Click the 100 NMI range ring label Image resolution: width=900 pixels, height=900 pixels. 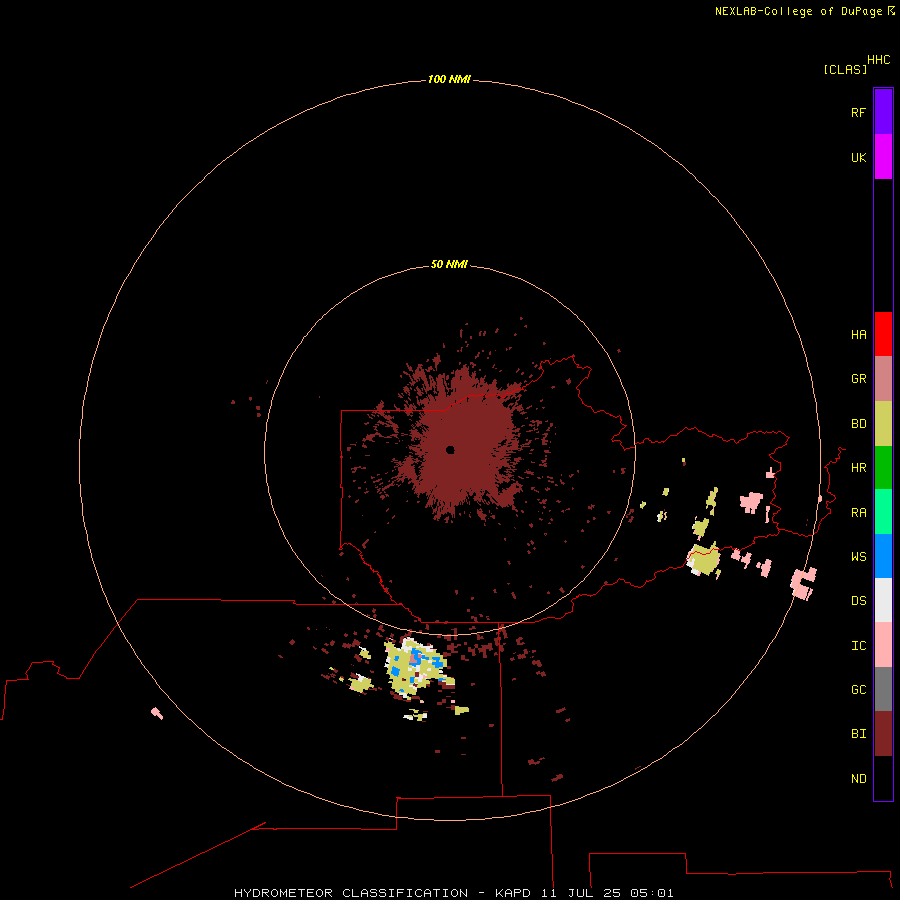click(449, 79)
